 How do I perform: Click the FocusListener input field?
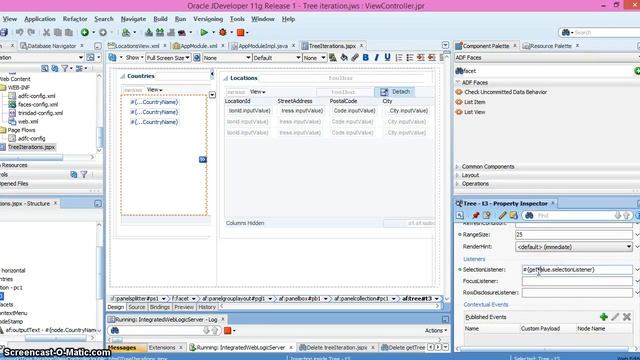click(577, 281)
